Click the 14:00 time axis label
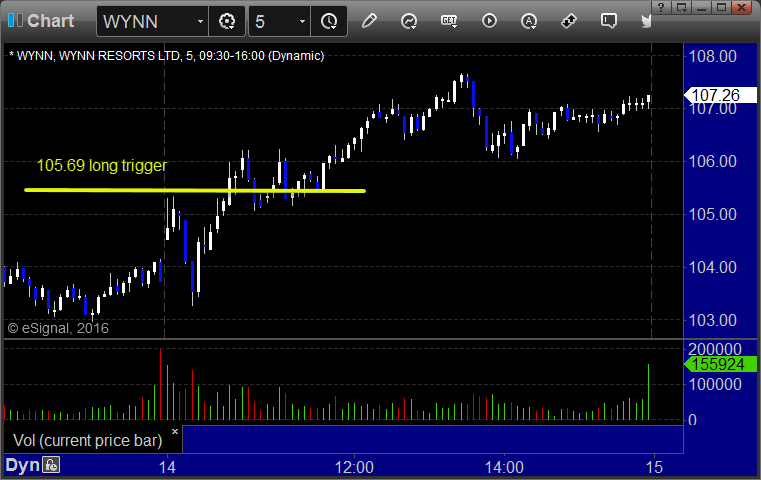Image resolution: width=761 pixels, height=480 pixels. click(x=504, y=467)
